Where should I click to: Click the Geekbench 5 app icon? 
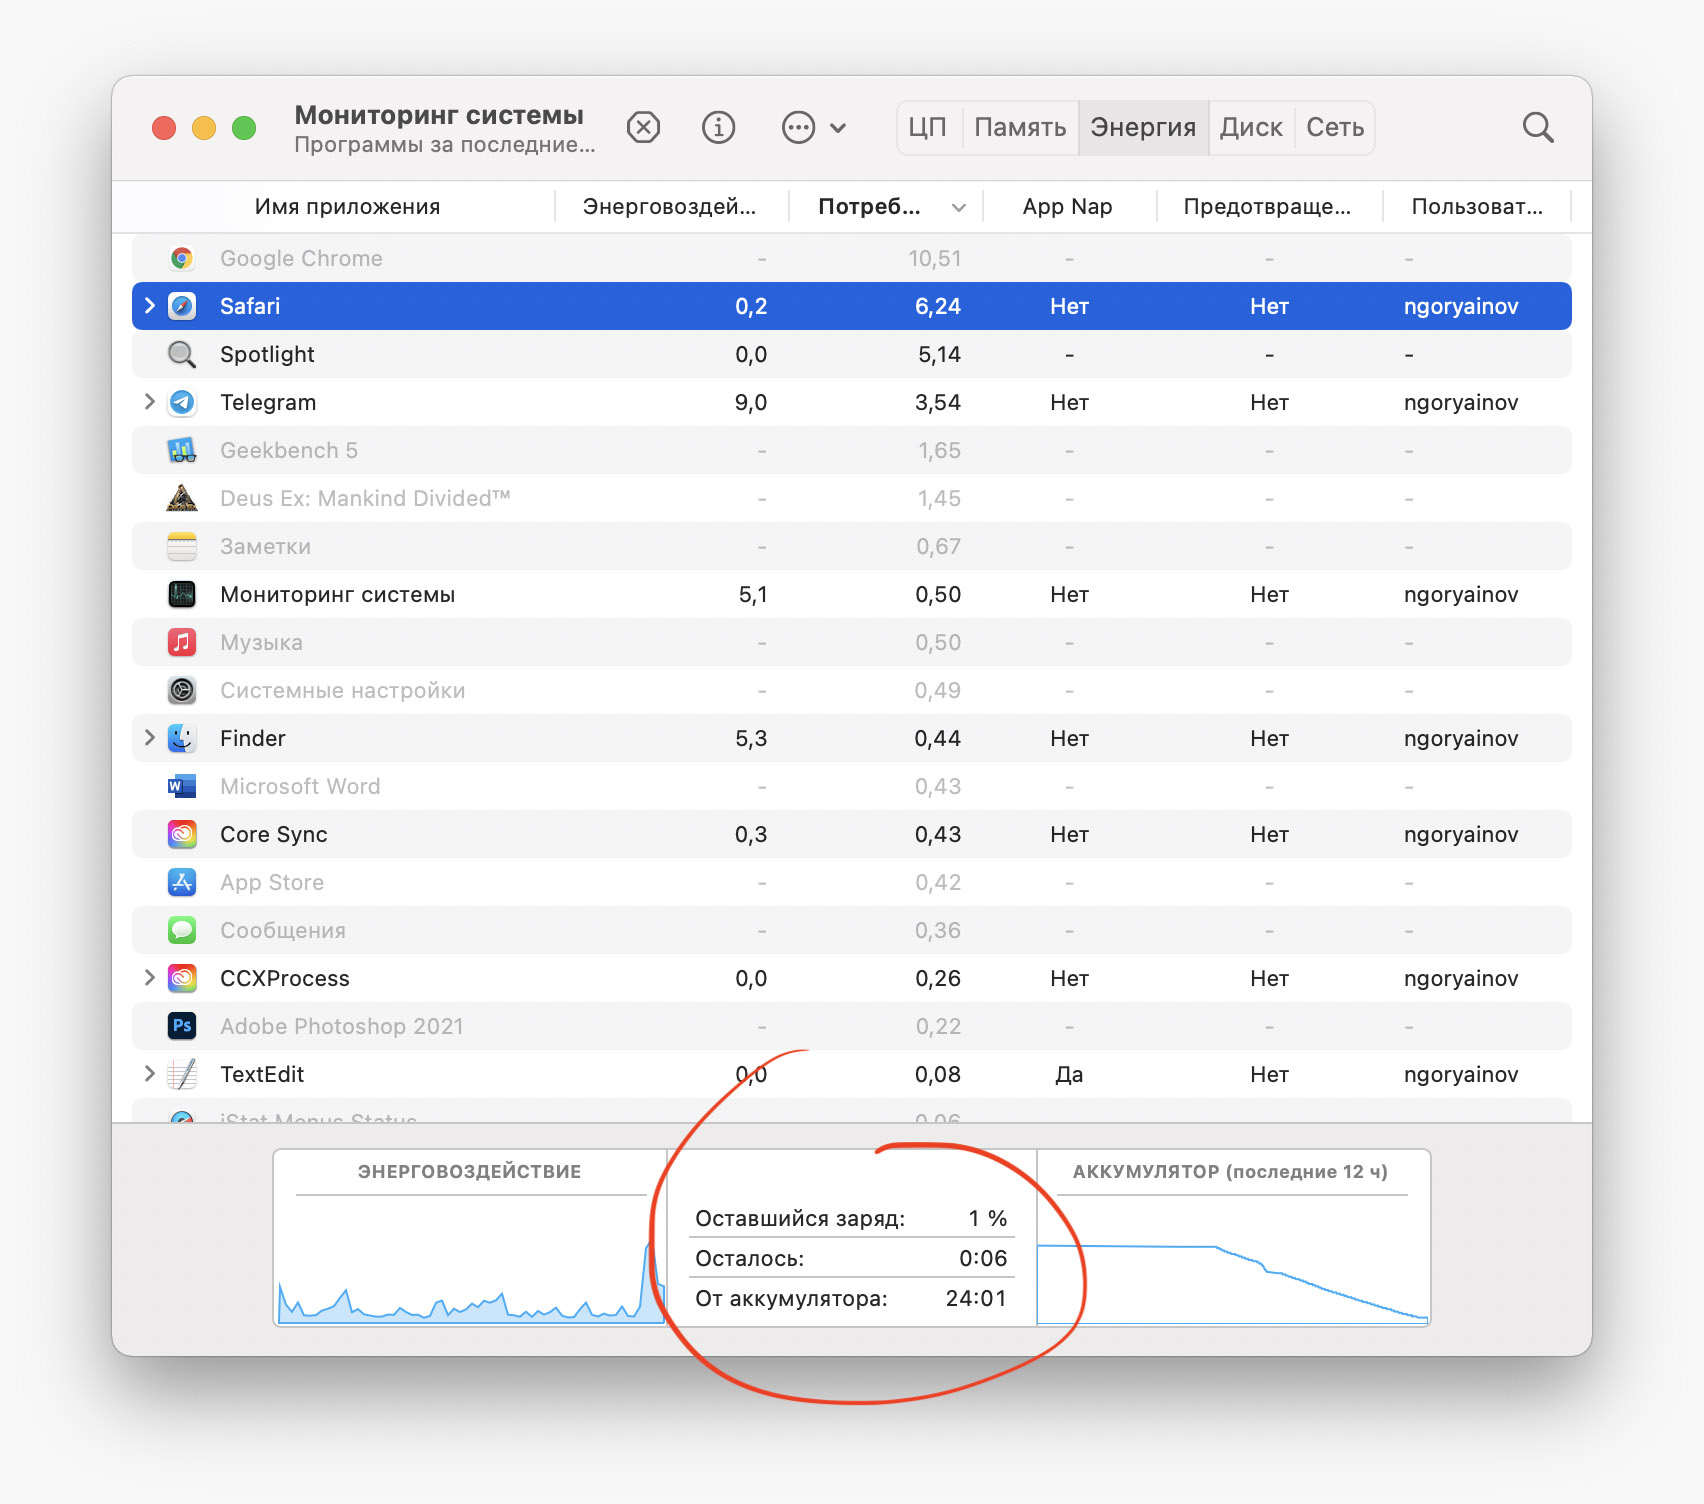182,451
